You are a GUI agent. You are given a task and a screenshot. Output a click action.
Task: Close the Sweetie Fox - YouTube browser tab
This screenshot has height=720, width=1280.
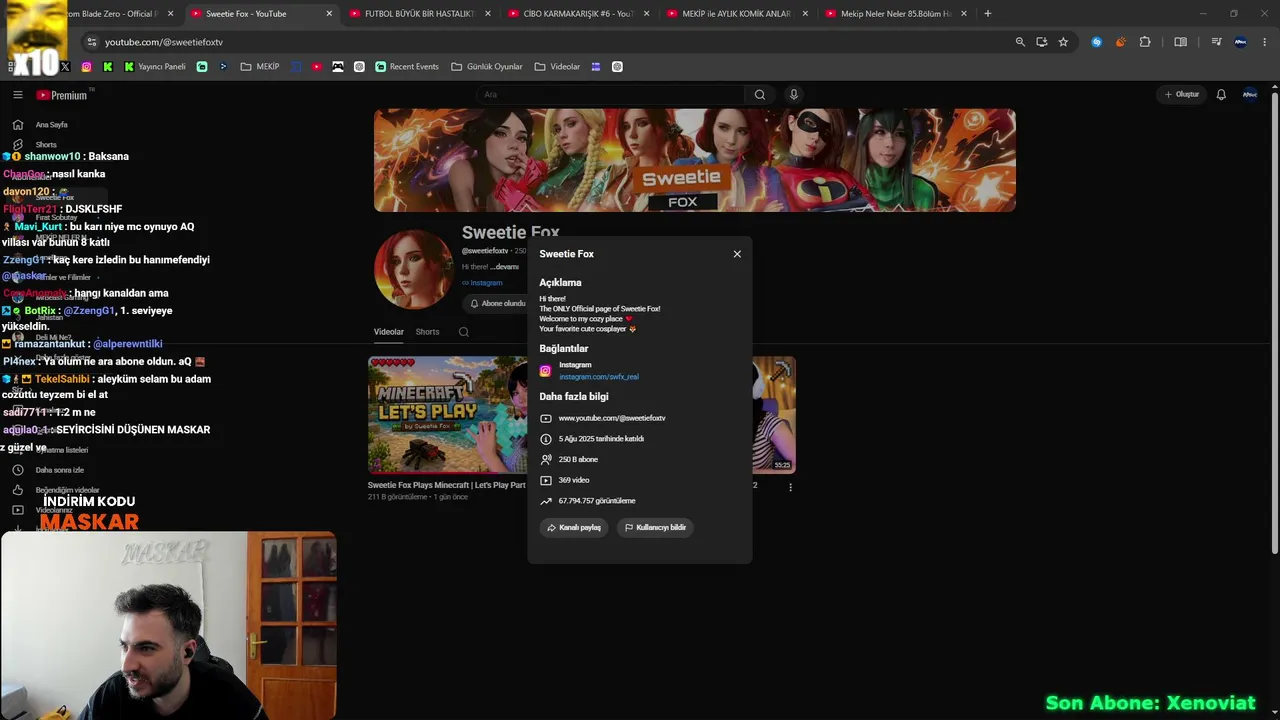pyautogui.click(x=329, y=14)
